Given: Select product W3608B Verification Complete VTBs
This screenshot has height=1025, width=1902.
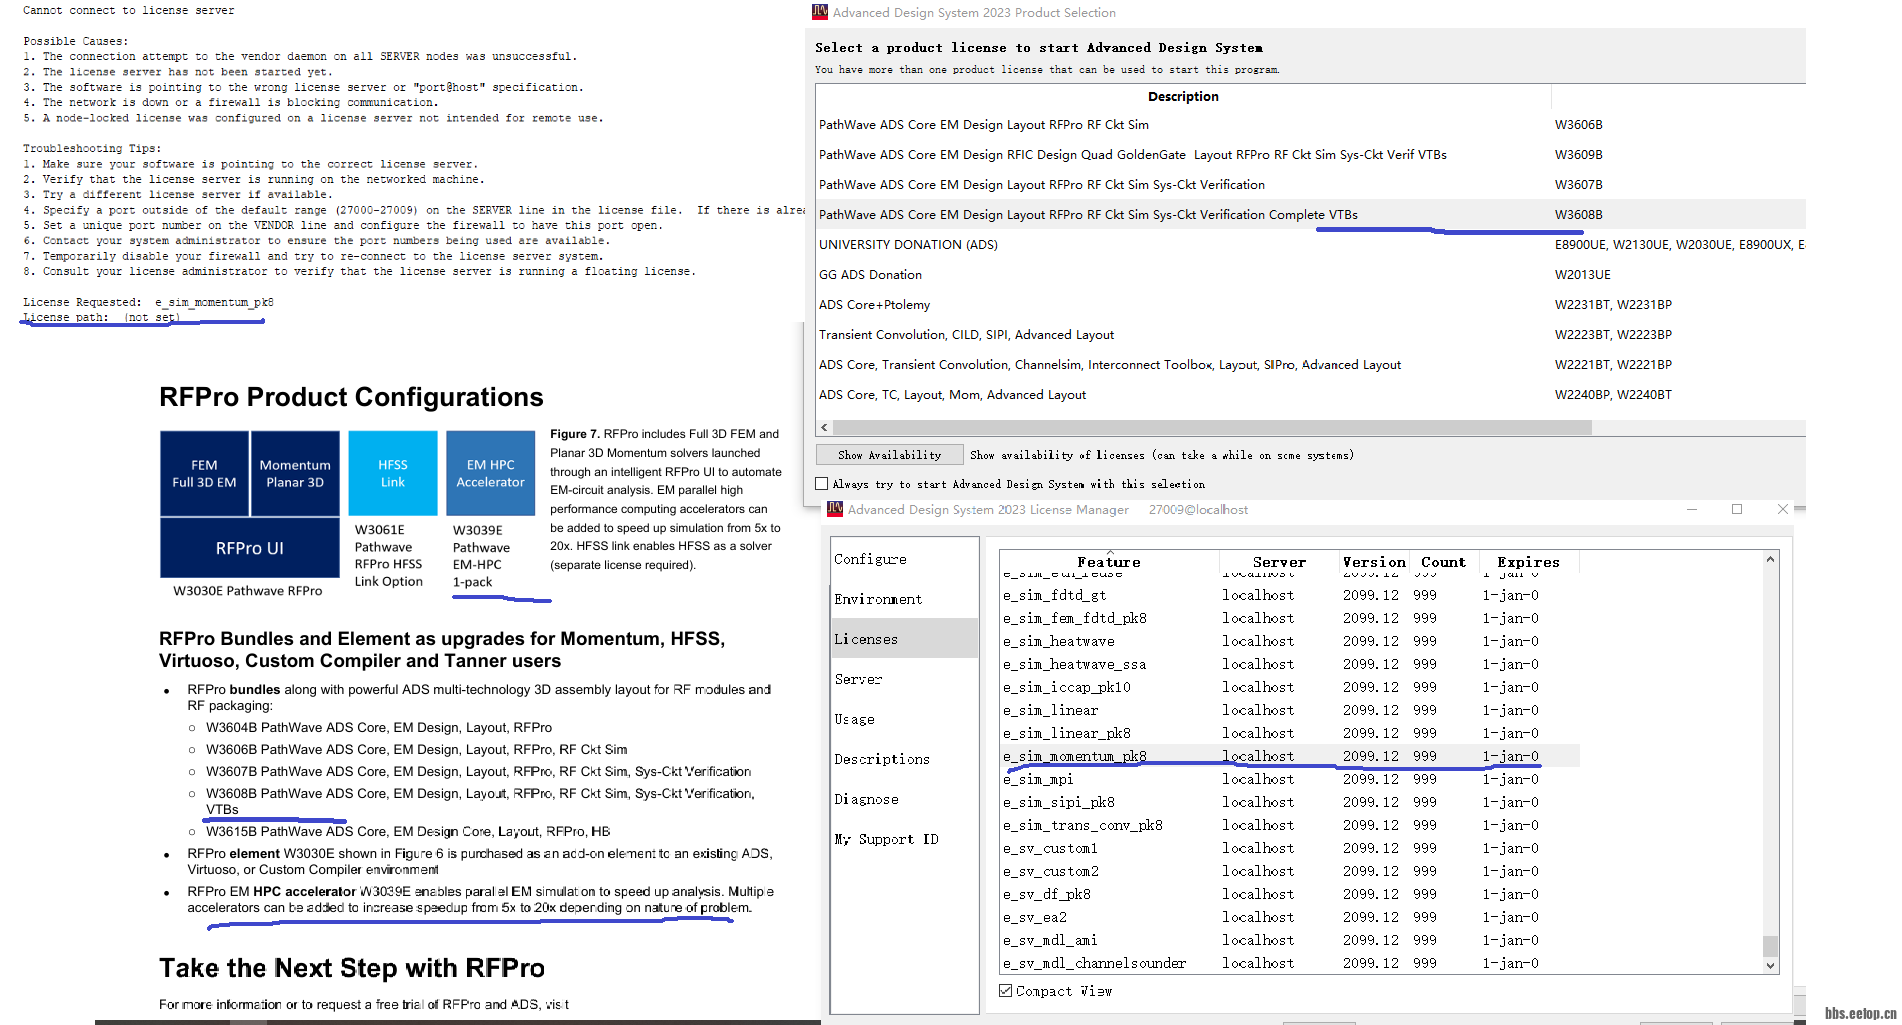Looking at the screenshot, I should click(x=1311, y=215).
